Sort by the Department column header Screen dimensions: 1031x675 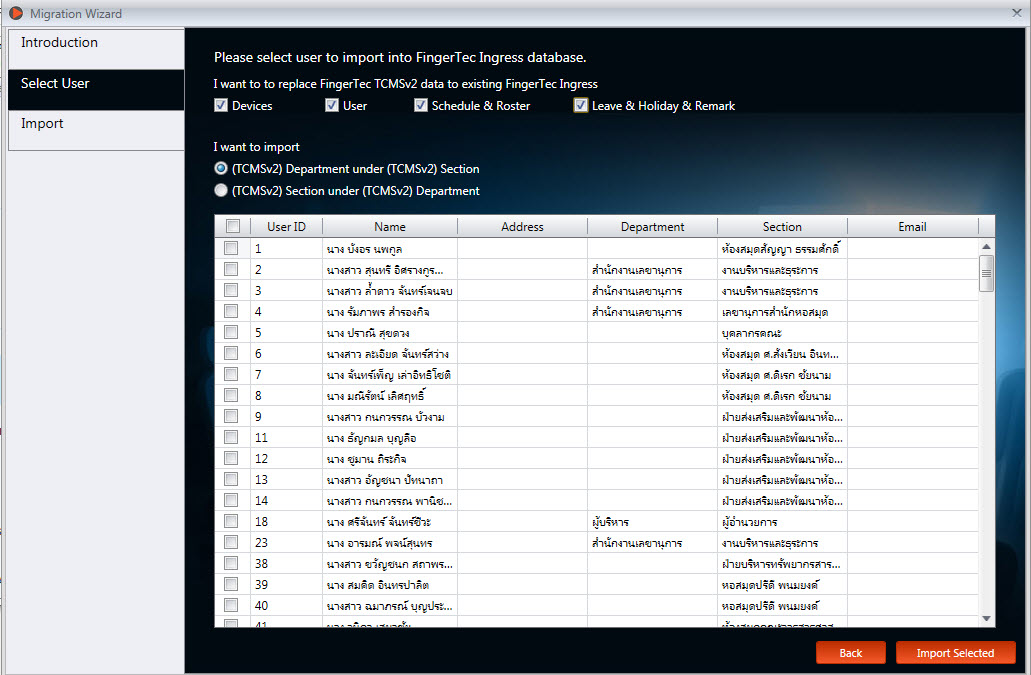tap(652, 227)
